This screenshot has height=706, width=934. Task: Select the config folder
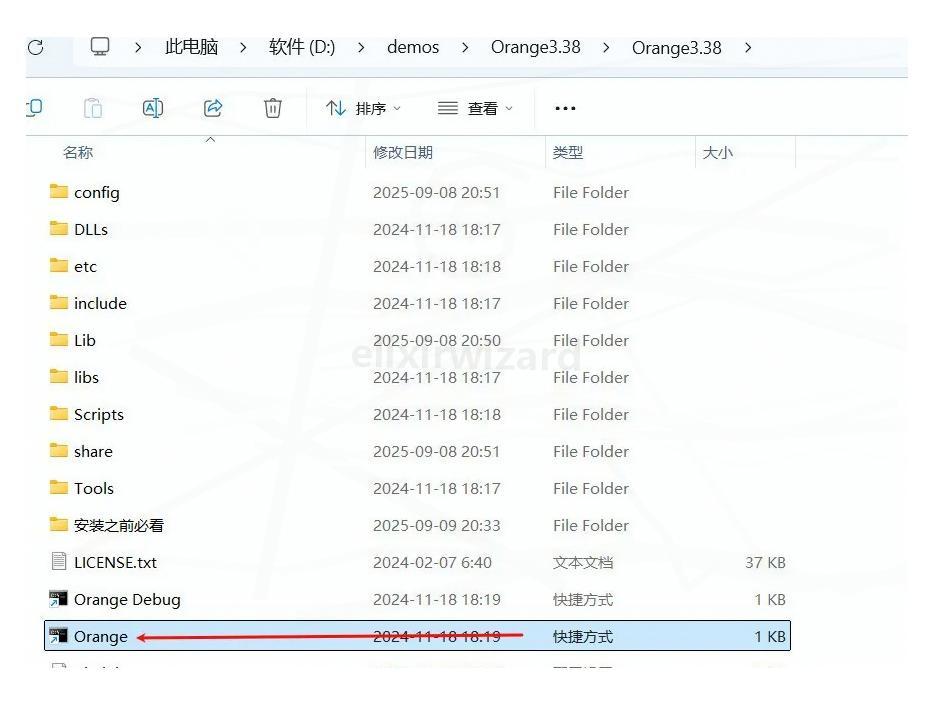(96, 192)
